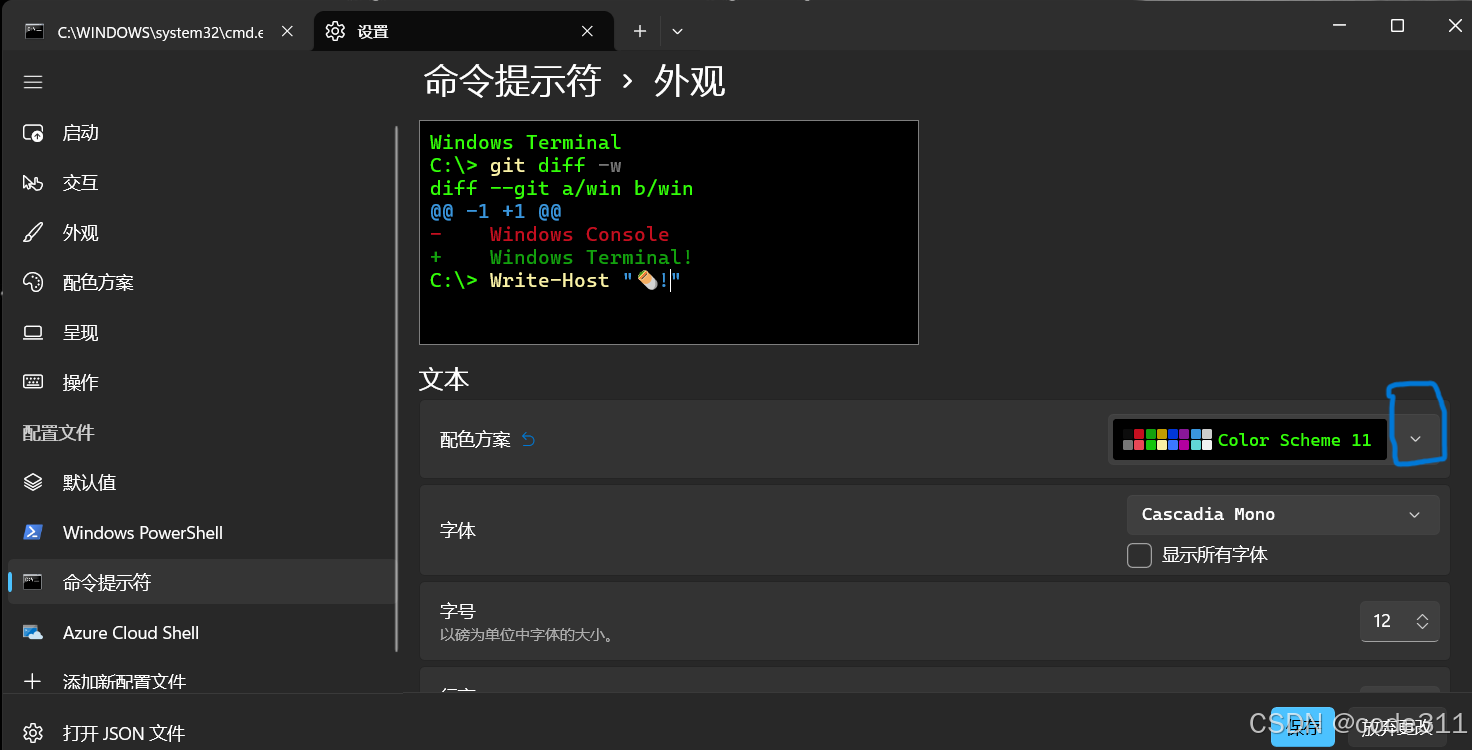Click the 保存 save button
This screenshot has height=750, width=1472.
pos(1303,727)
